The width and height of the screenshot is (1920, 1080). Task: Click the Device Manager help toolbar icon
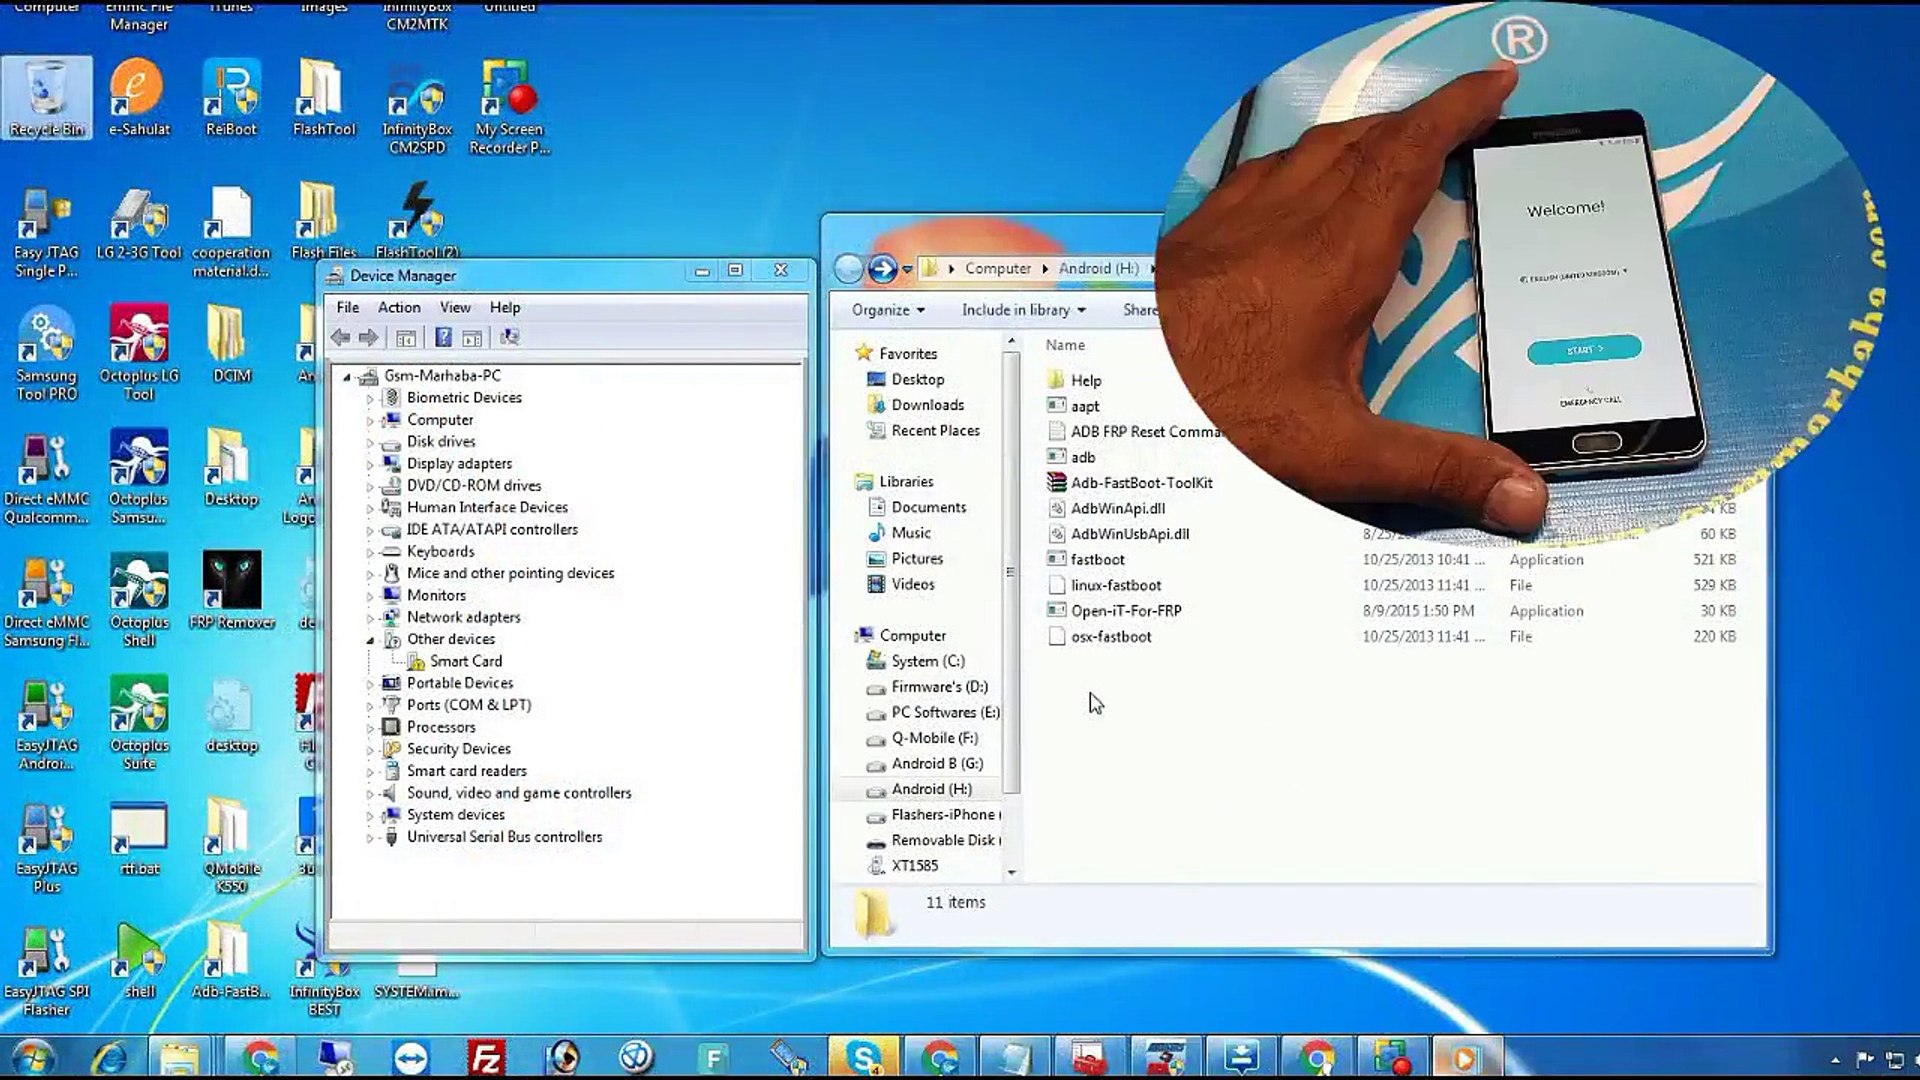coord(443,338)
